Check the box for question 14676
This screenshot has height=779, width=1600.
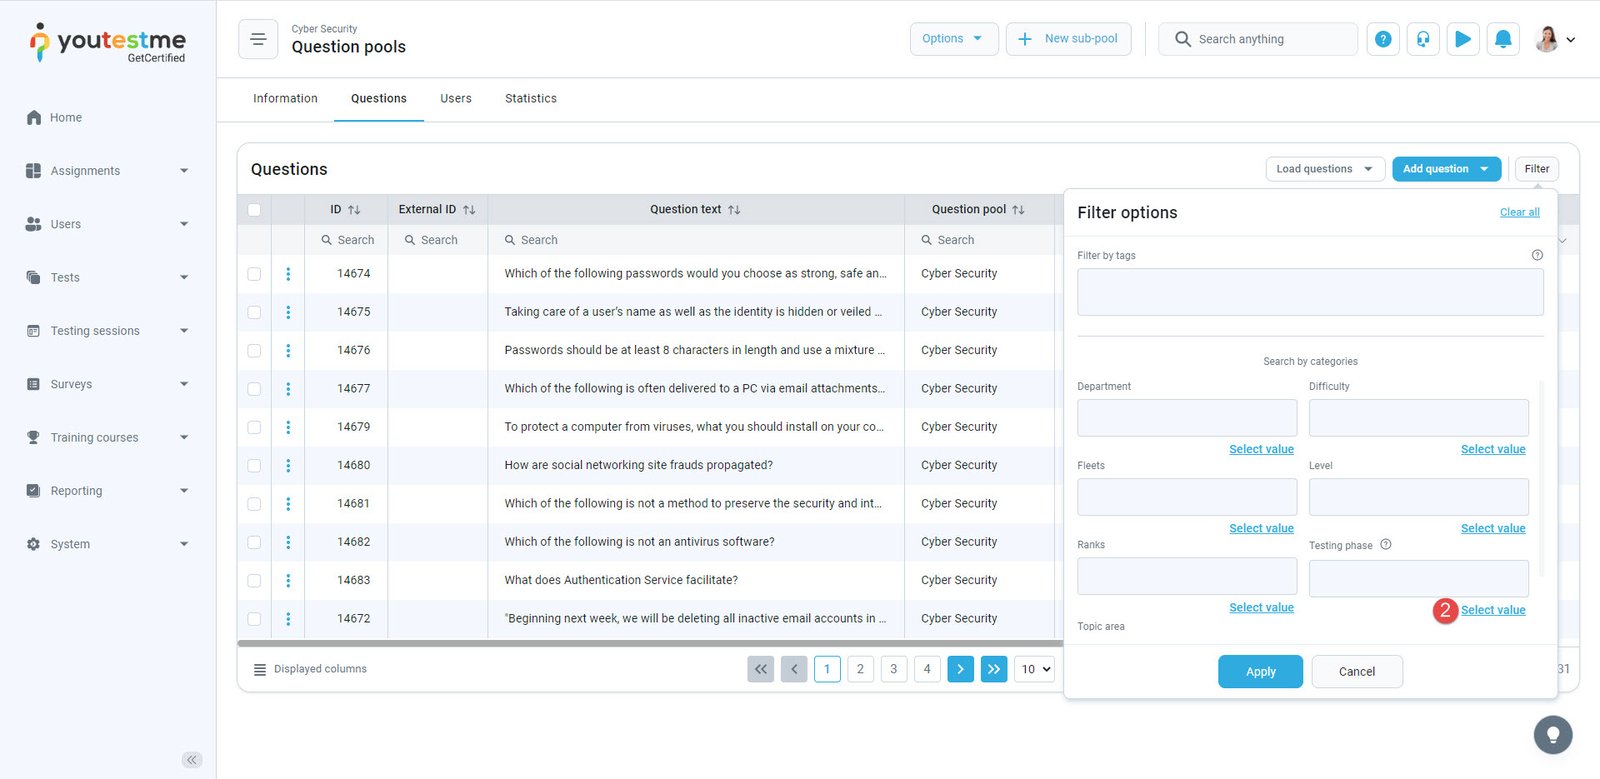click(254, 351)
